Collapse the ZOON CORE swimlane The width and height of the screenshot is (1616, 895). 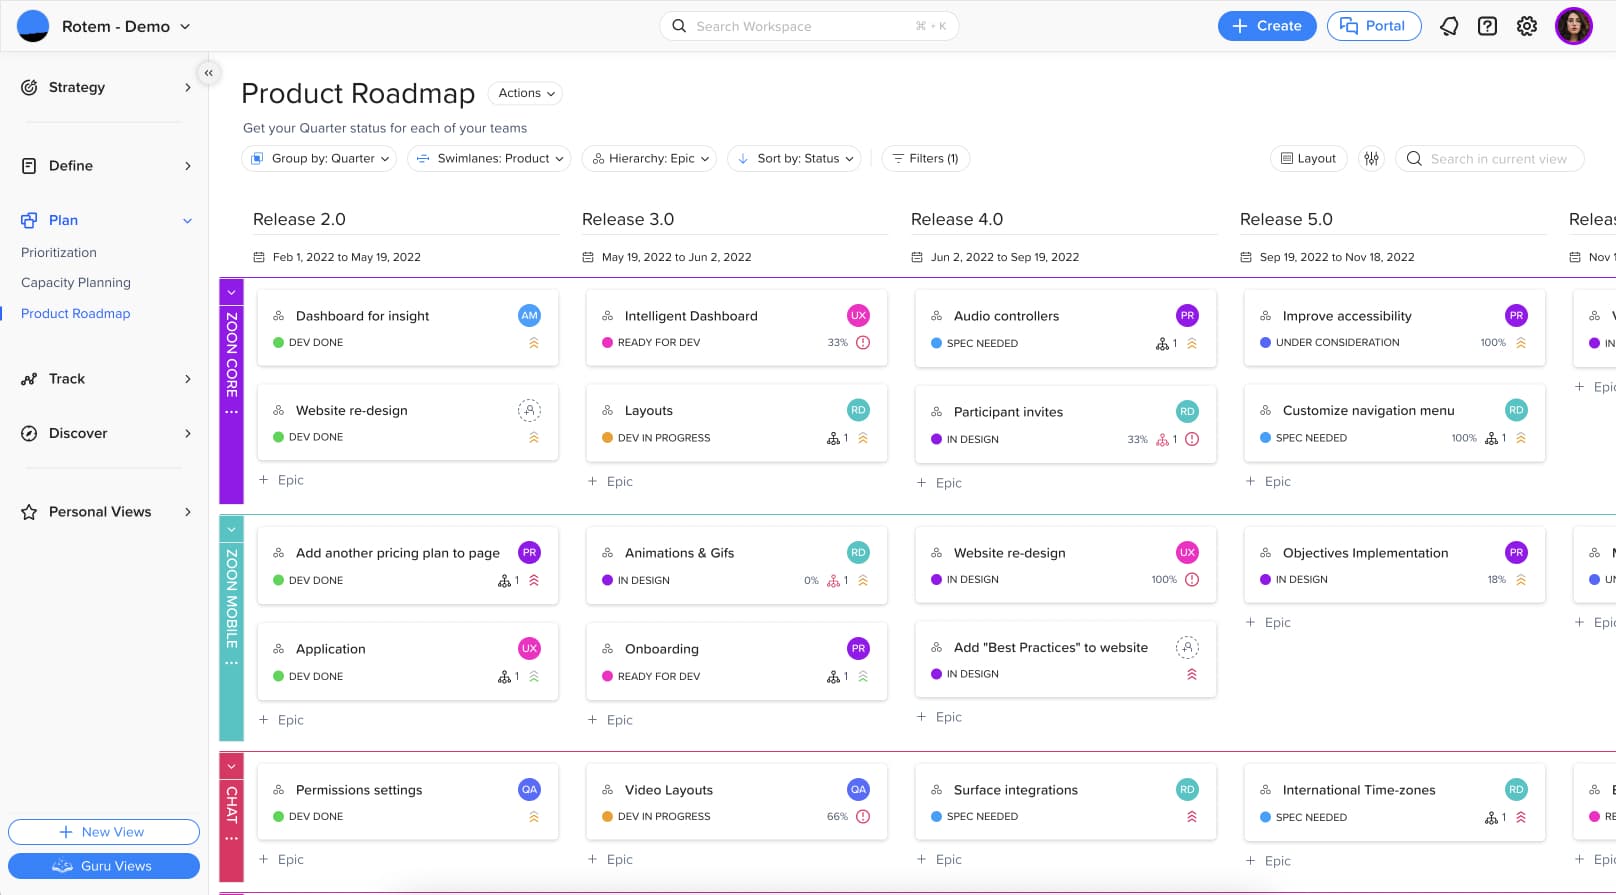click(x=231, y=292)
